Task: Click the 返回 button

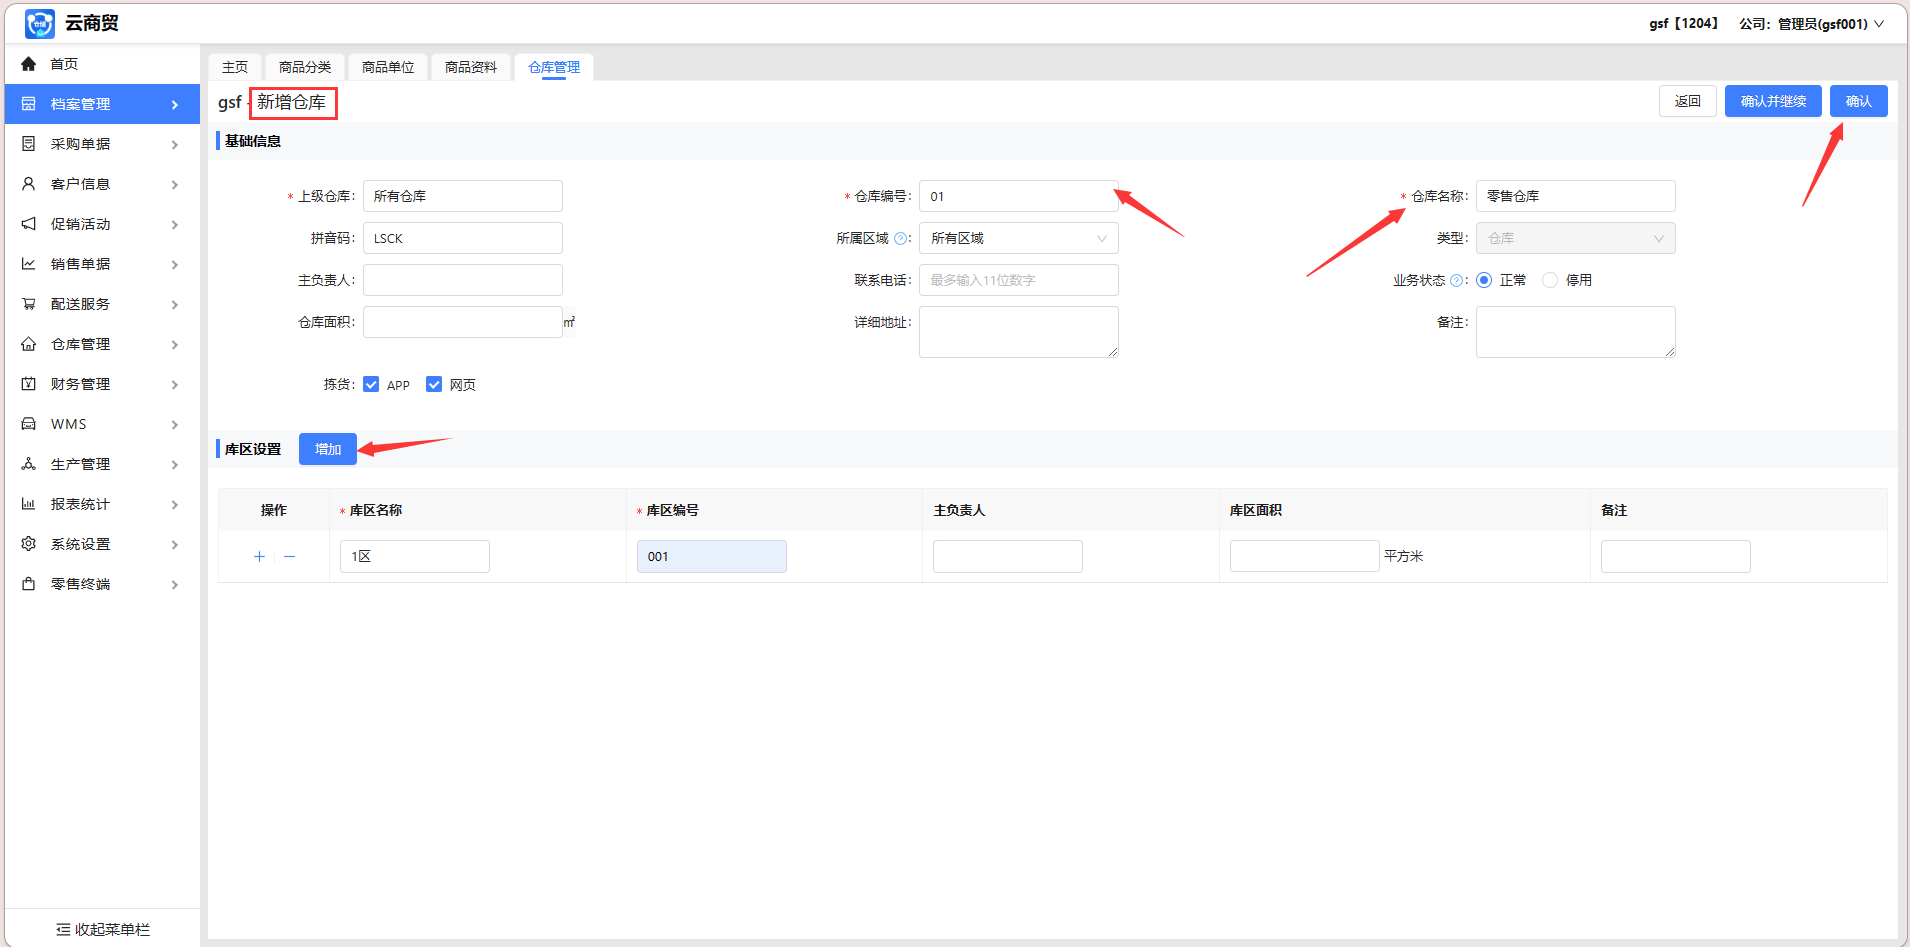Action: (x=1688, y=101)
